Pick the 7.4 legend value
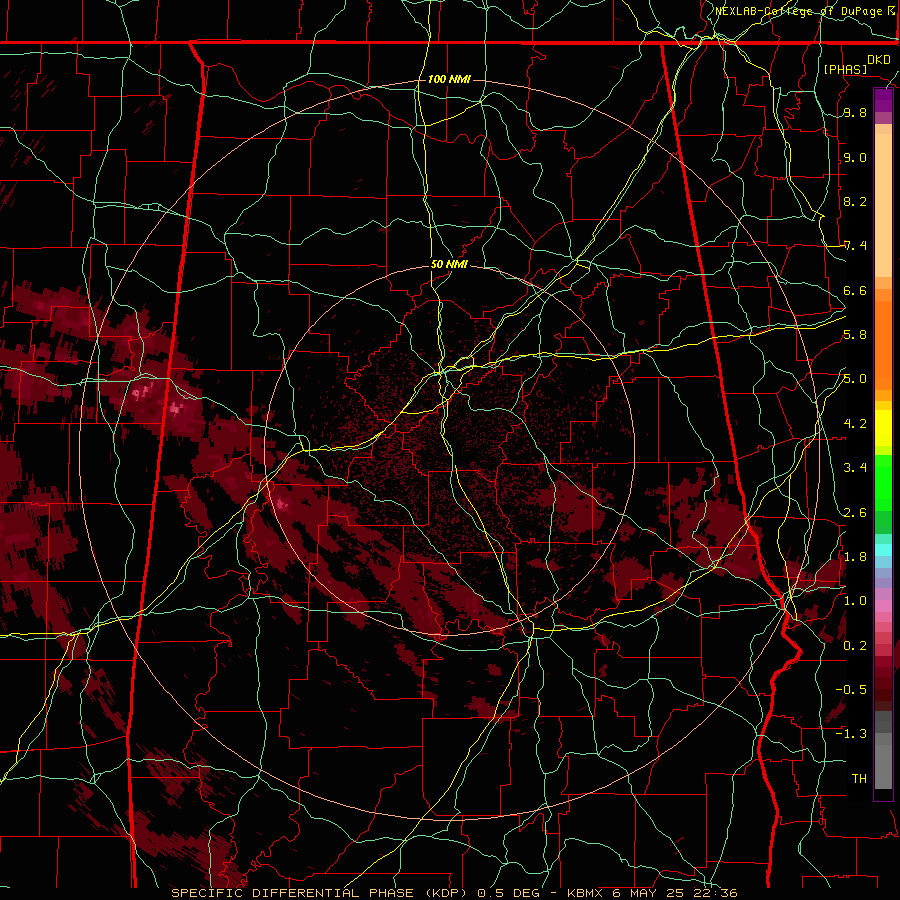900x900 pixels. 855,246
